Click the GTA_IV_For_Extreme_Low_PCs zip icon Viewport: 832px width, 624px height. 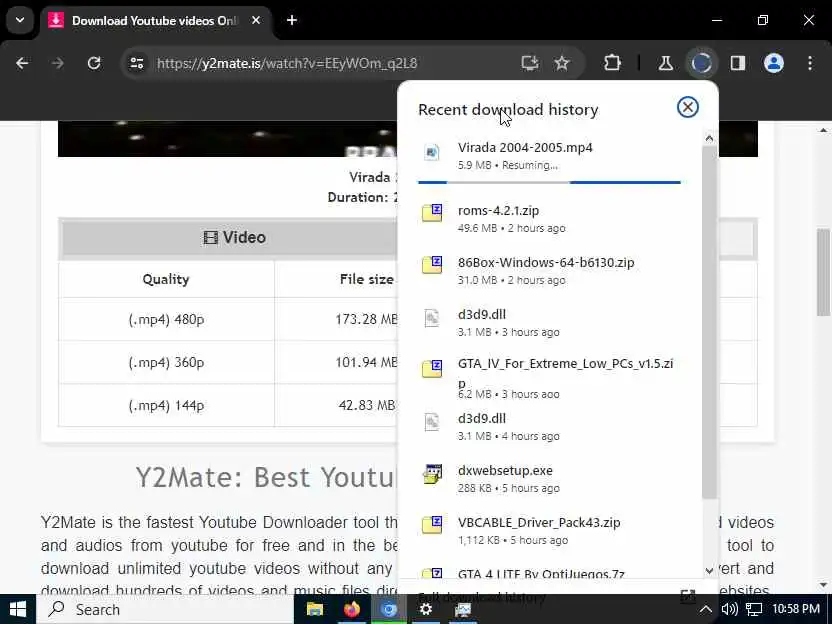click(432, 368)
